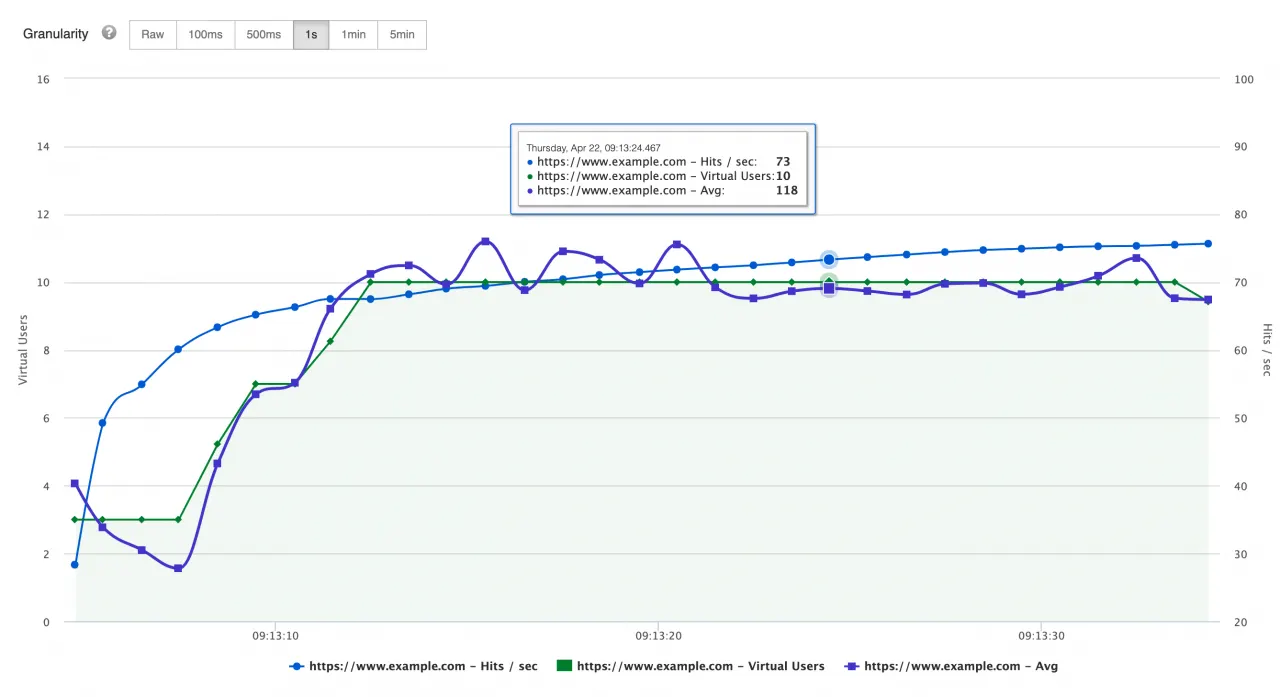Click tooltip Hits / sec value 73
1280x697 pixels.
click(783, 161)
